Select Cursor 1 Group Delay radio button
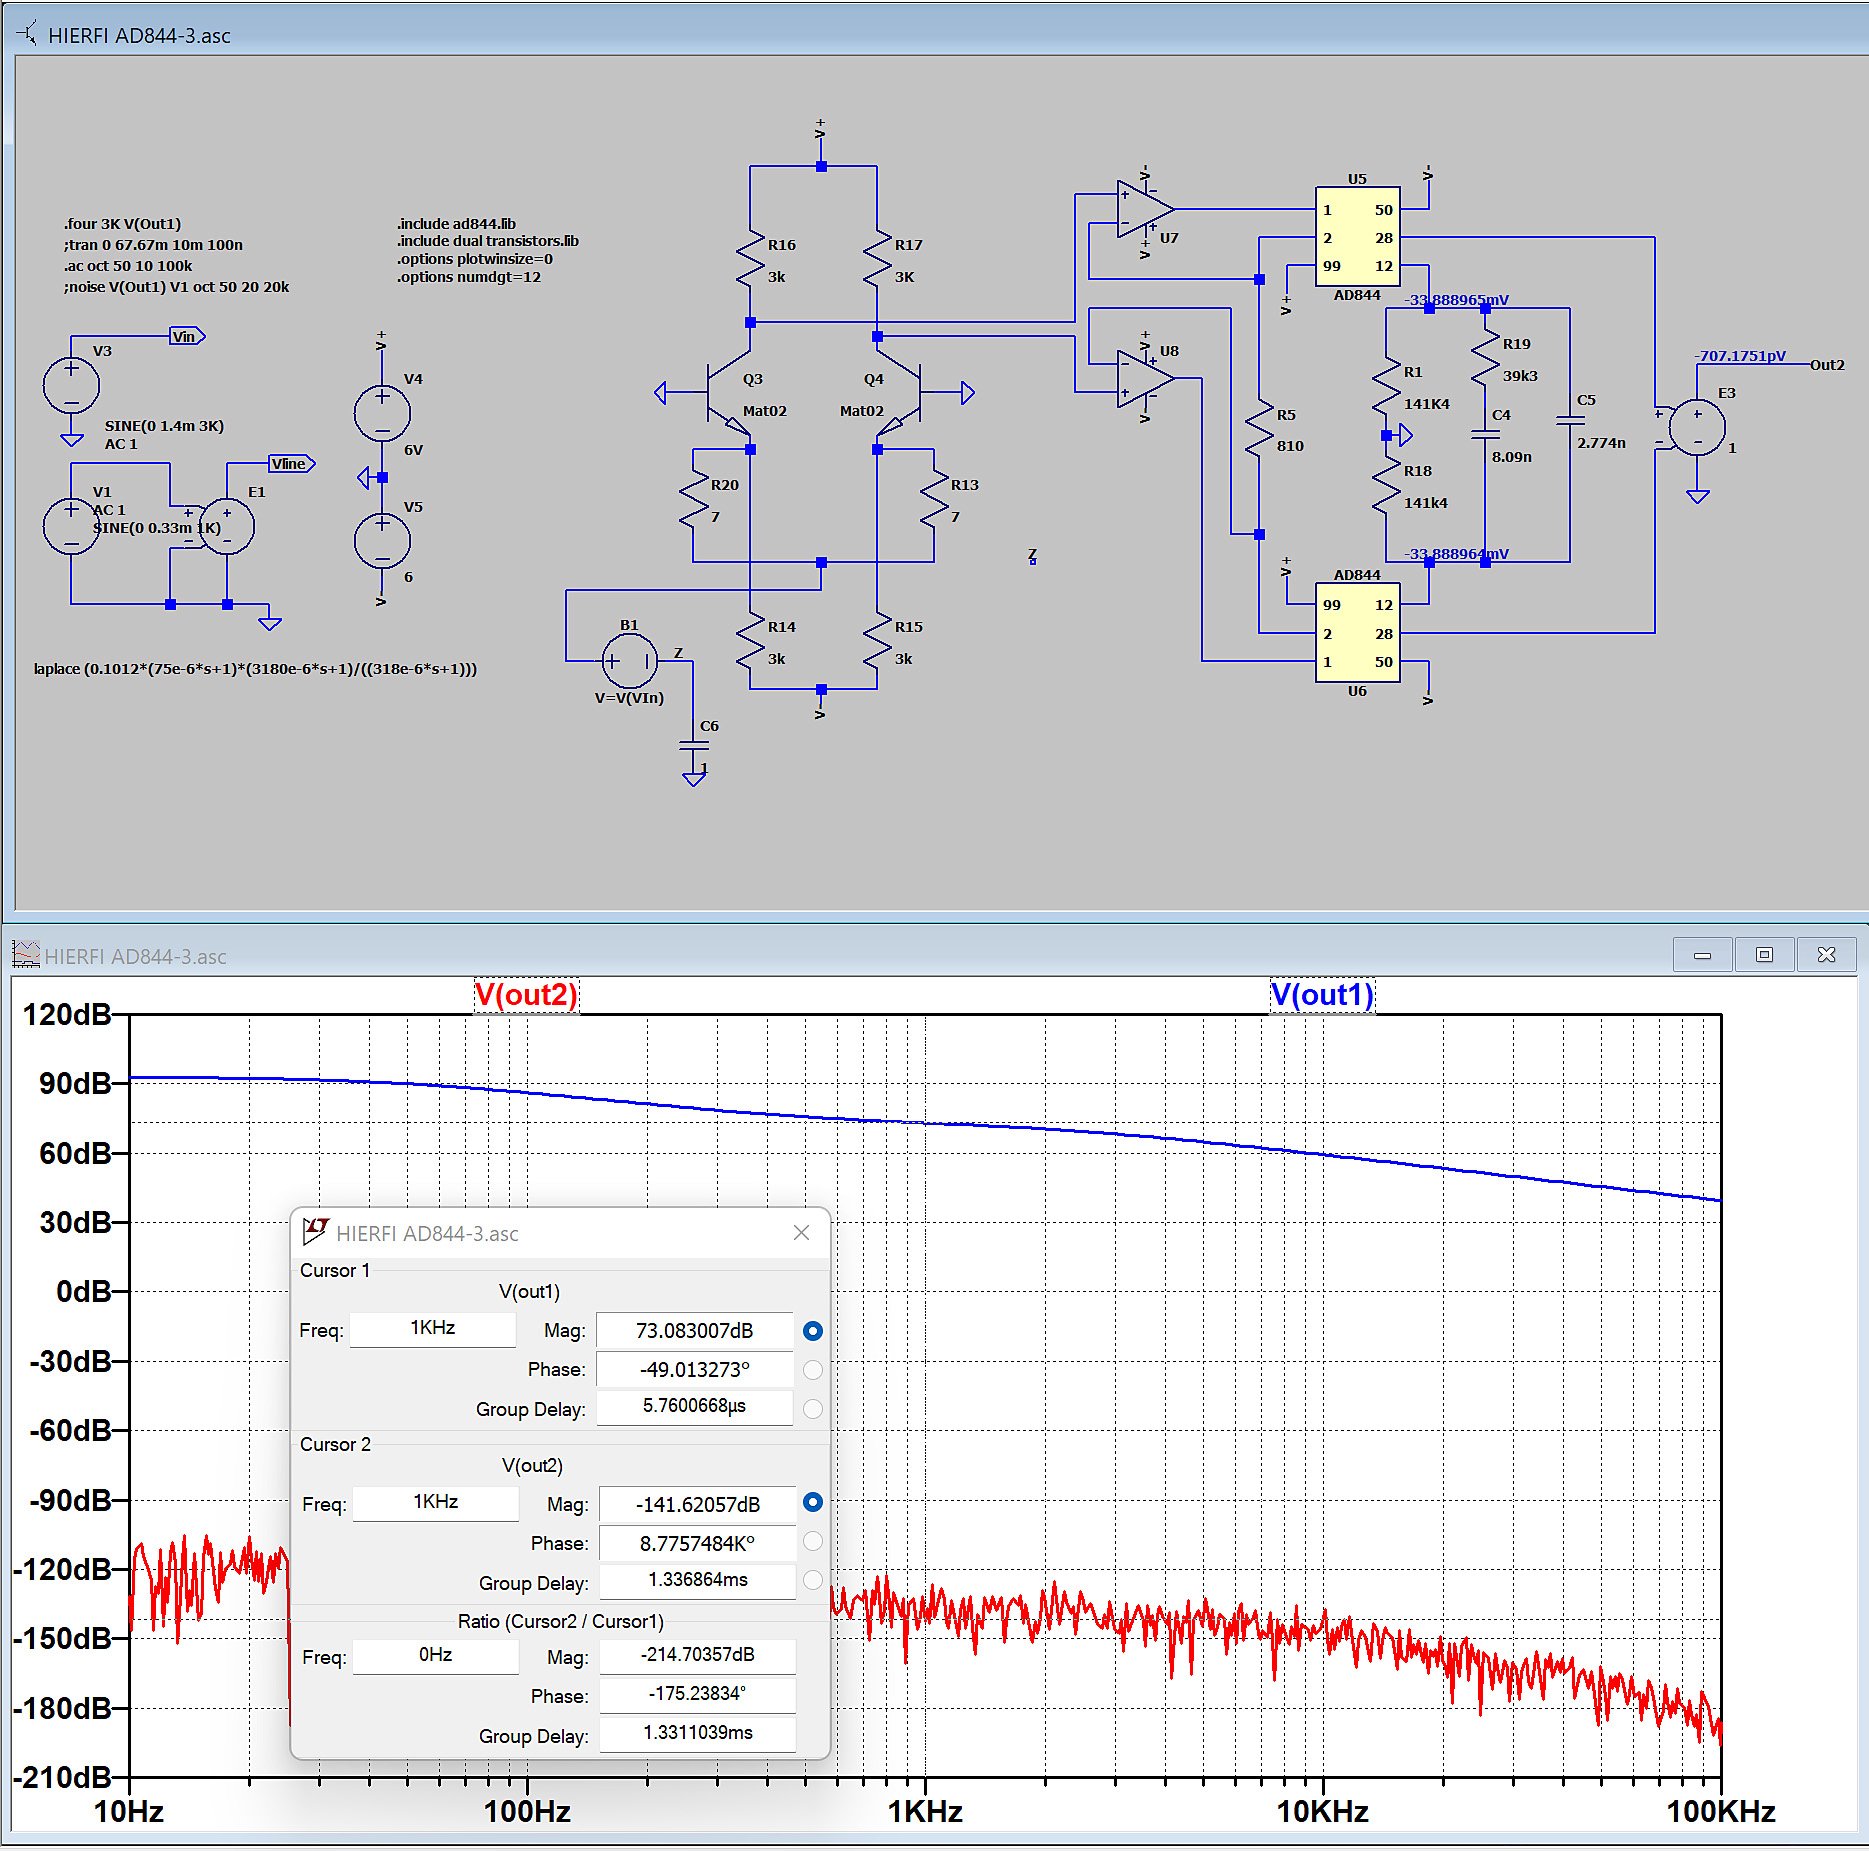Image resolution: width=1869 pixels, height=1851 pixels. click(812, 1408)
